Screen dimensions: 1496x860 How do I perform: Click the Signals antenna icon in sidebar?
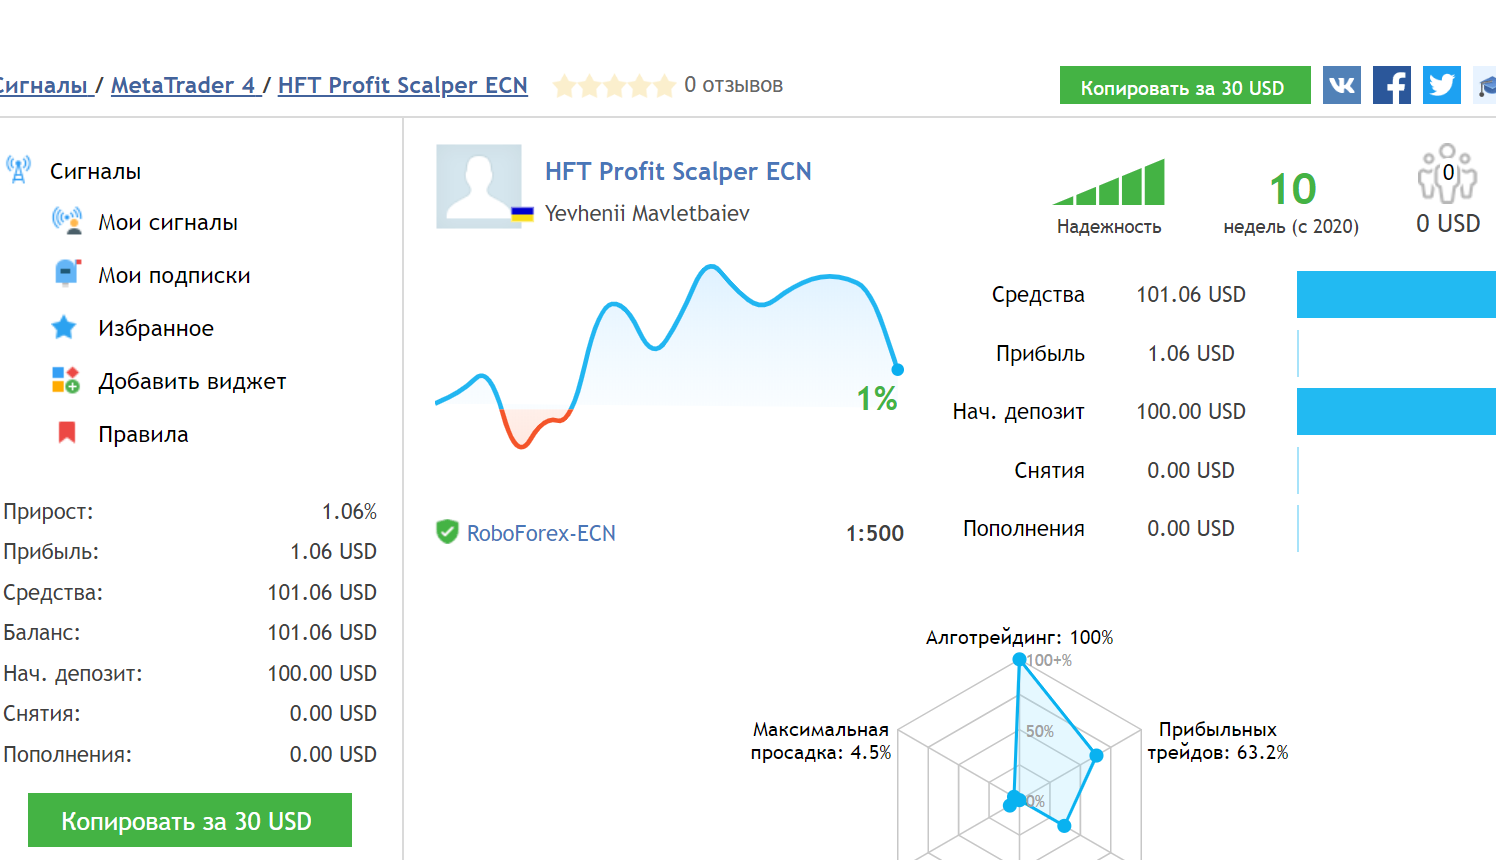coord(18,170)
